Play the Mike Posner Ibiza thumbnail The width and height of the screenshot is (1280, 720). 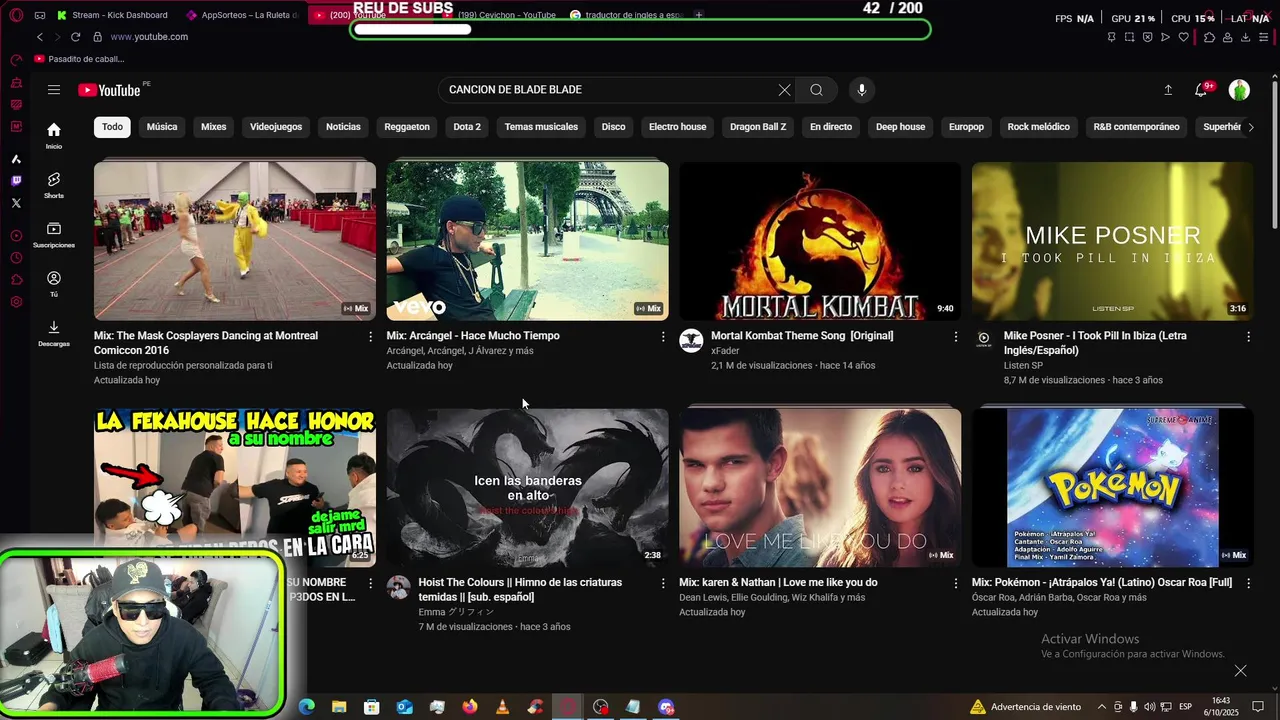click(x=1112, y=241)
